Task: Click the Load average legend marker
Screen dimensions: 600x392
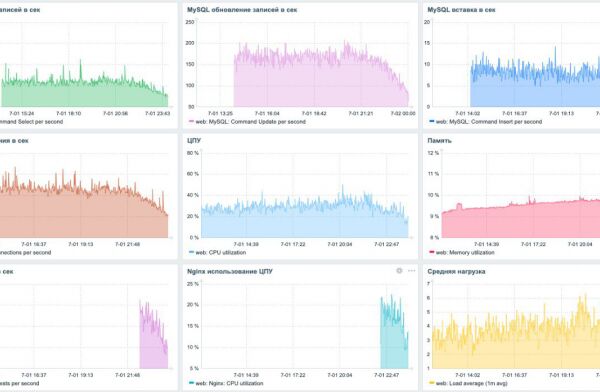Action: (432, 383)
